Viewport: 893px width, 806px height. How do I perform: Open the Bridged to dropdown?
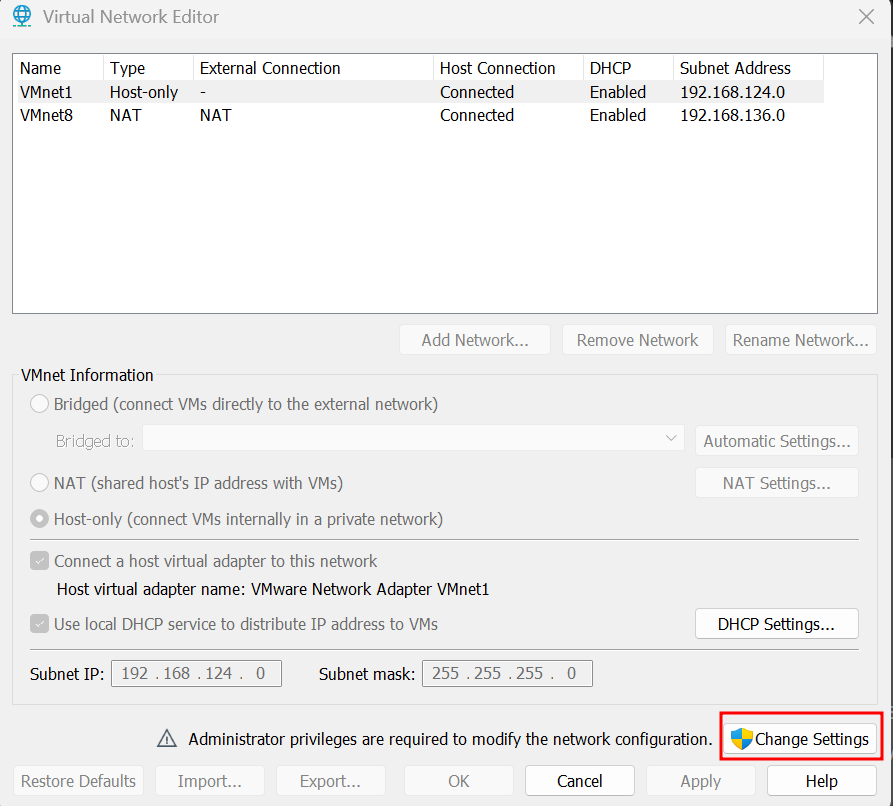pyautogui.click(x=413, y=438)
